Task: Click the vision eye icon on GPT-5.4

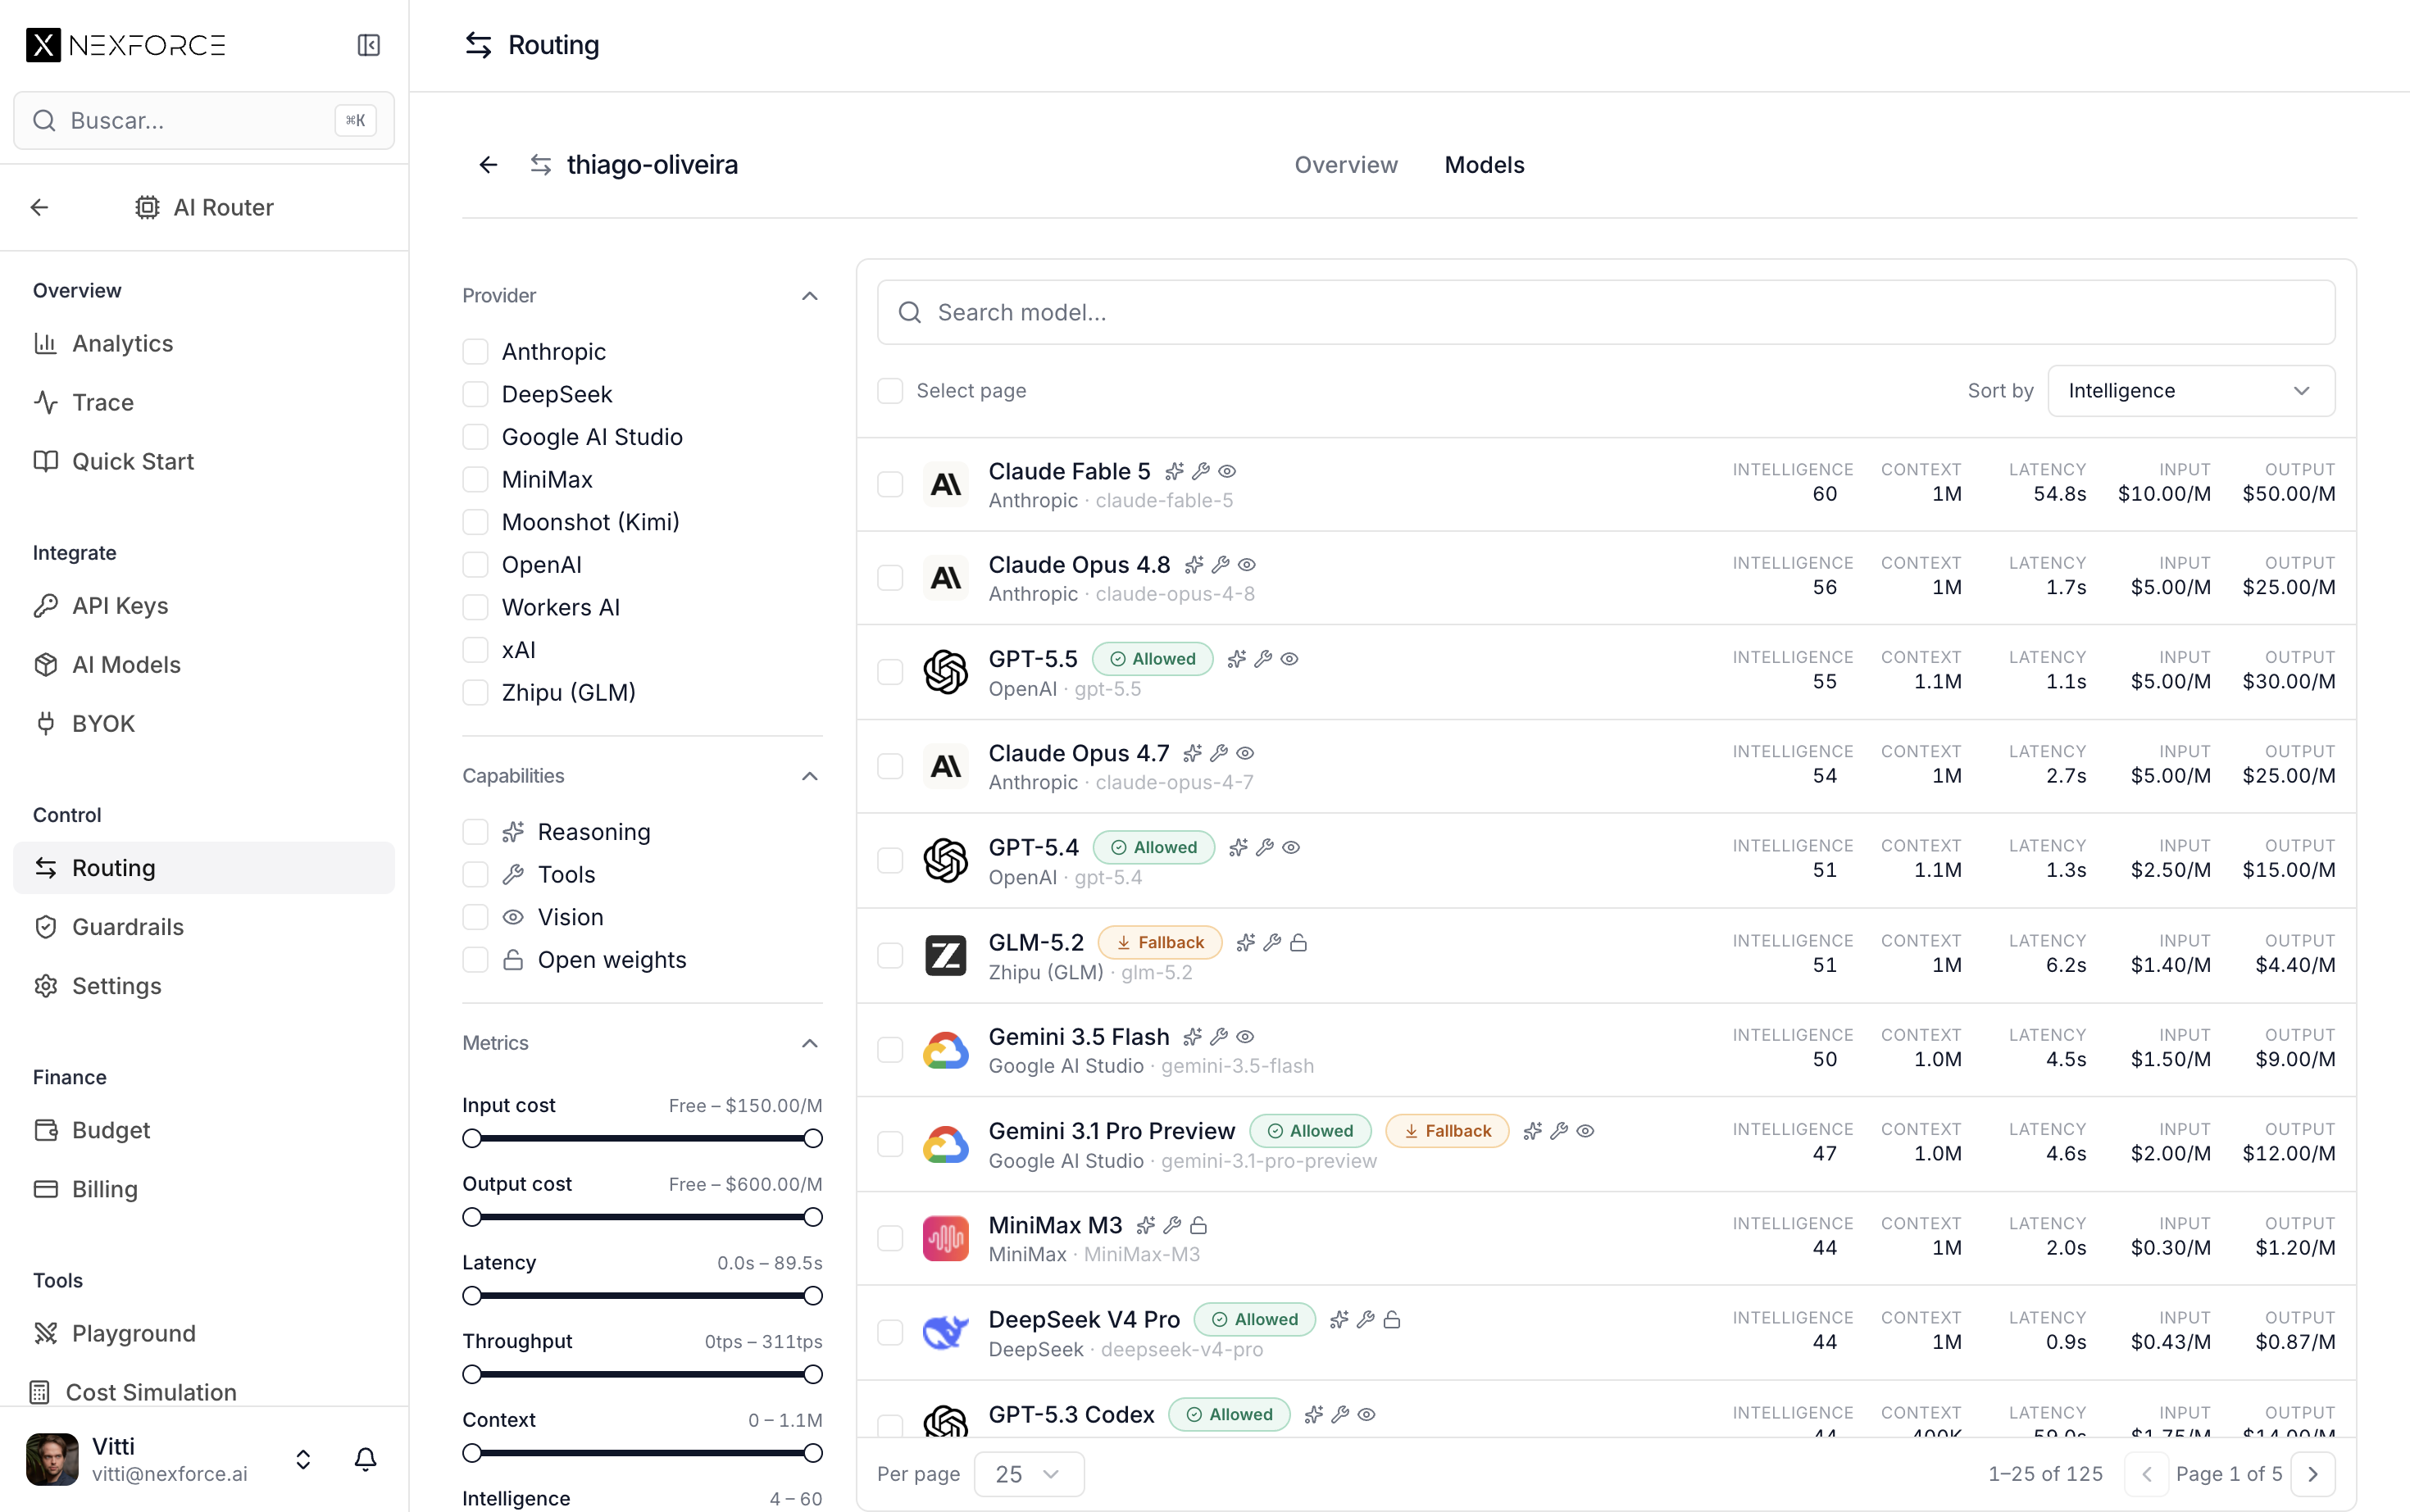Action: 1291,847
